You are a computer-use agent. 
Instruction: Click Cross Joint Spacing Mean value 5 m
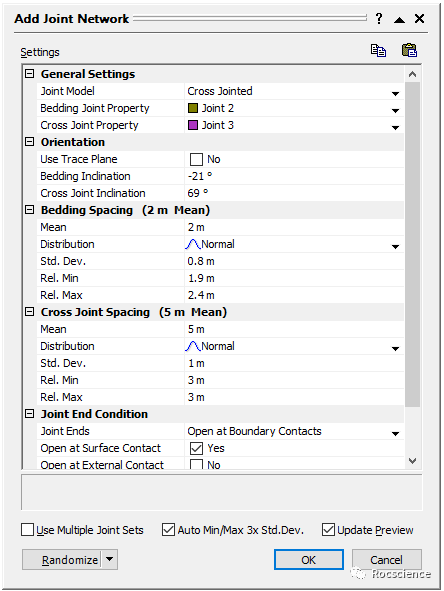click(x=196, y=329)
